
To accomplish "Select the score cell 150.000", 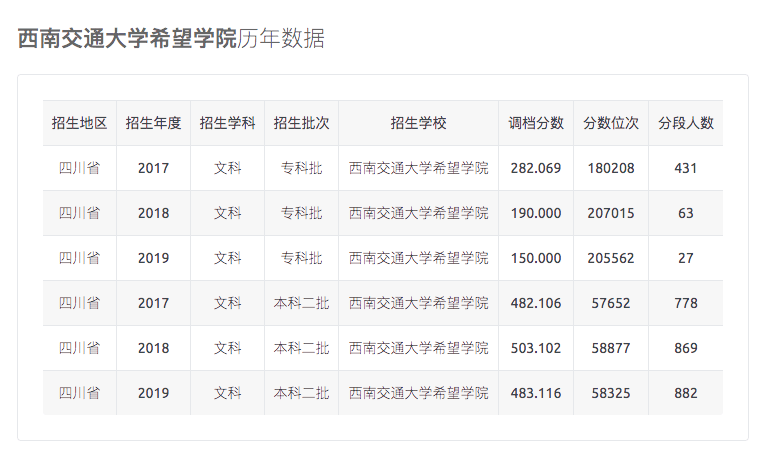I will [536, 258].
